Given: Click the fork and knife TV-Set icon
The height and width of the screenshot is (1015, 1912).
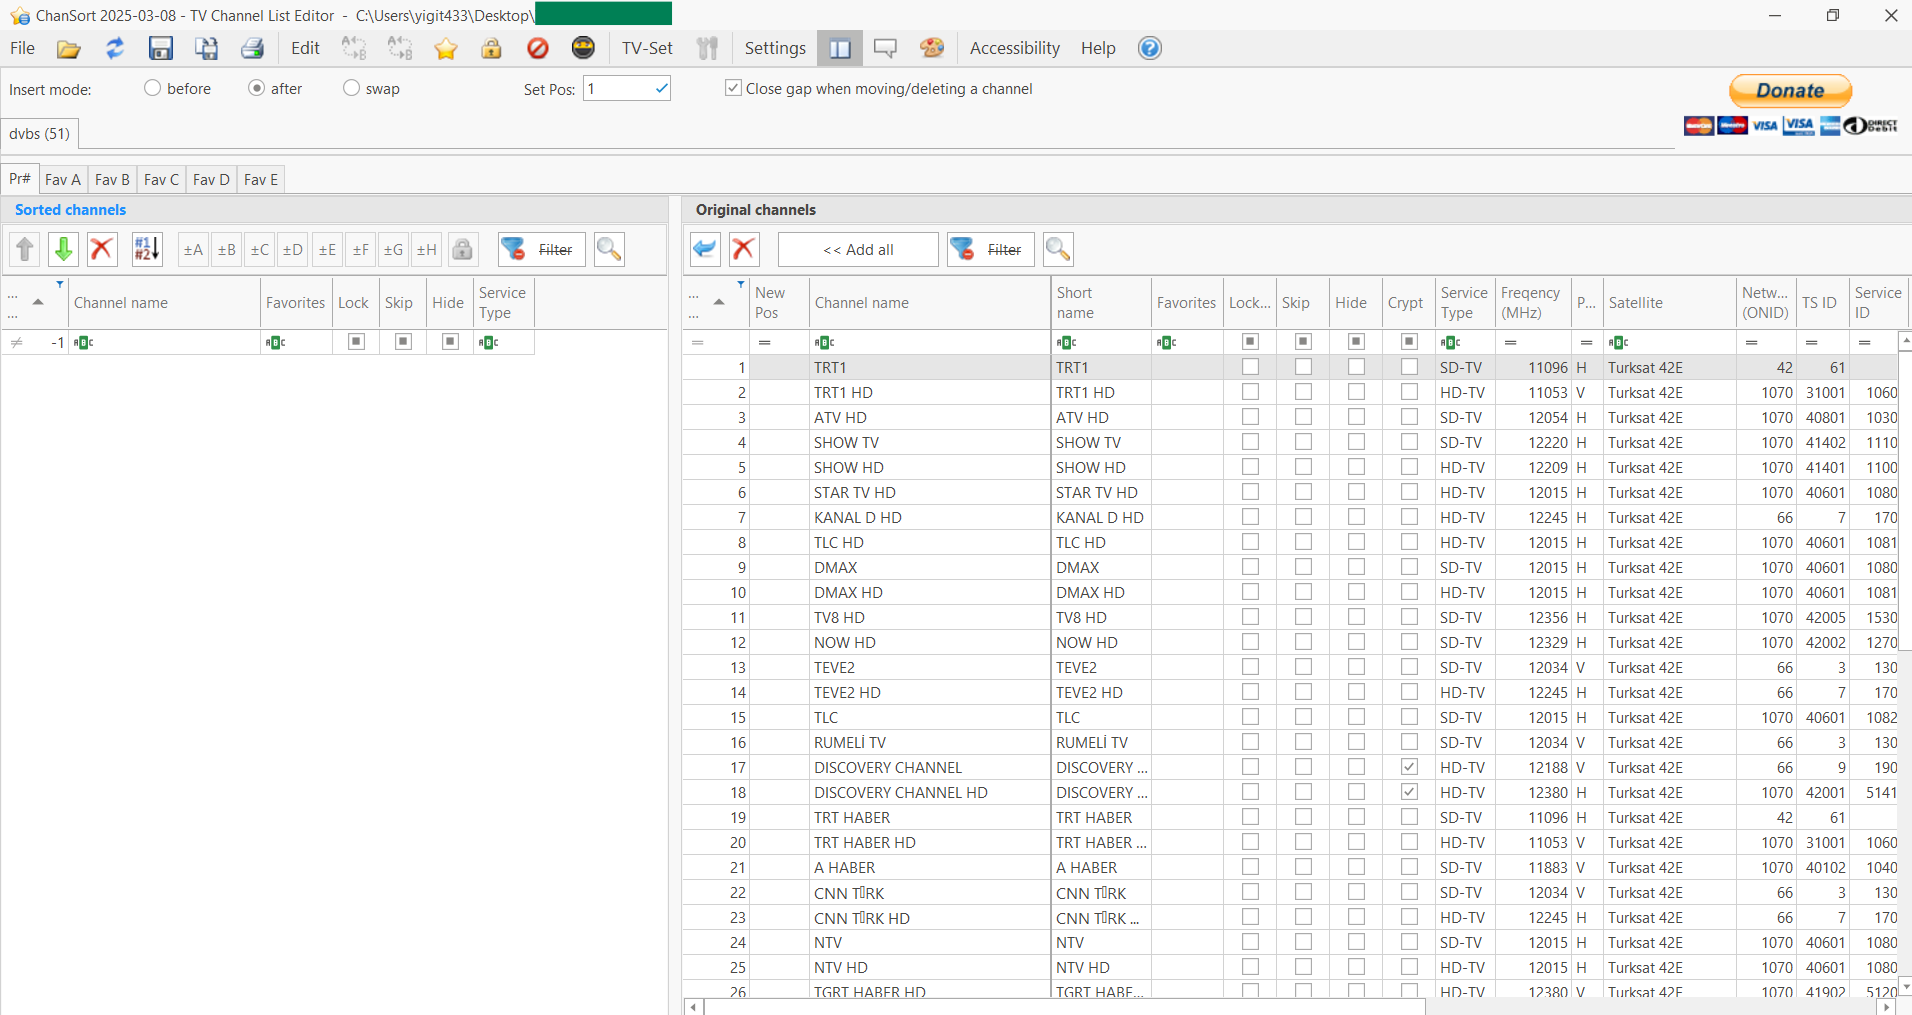Looking at the screenshot, I should click(708, 48).
